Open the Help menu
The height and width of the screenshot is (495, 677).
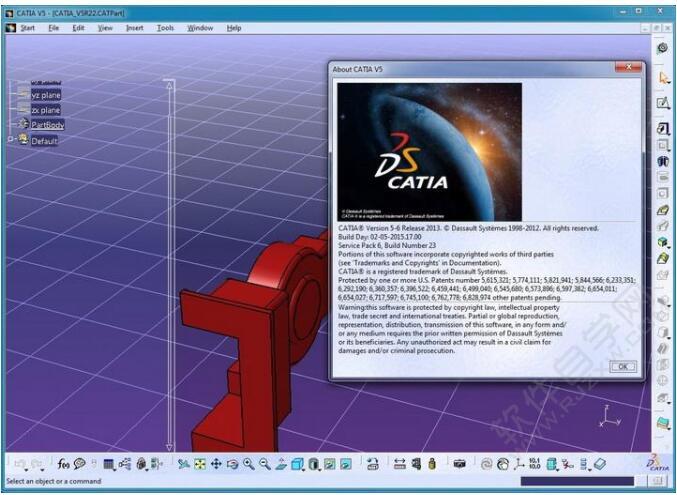(234, 28)
